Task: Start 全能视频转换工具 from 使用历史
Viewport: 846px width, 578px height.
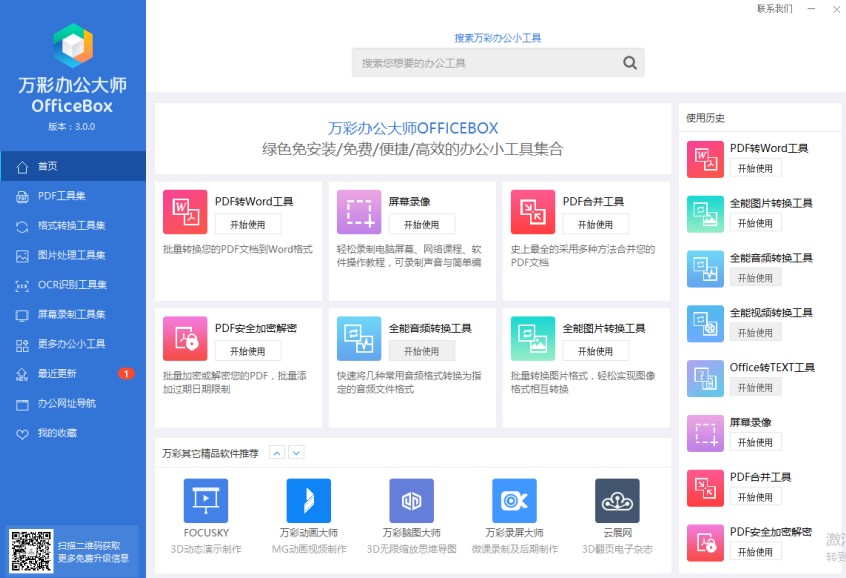Action: (755, 333)
